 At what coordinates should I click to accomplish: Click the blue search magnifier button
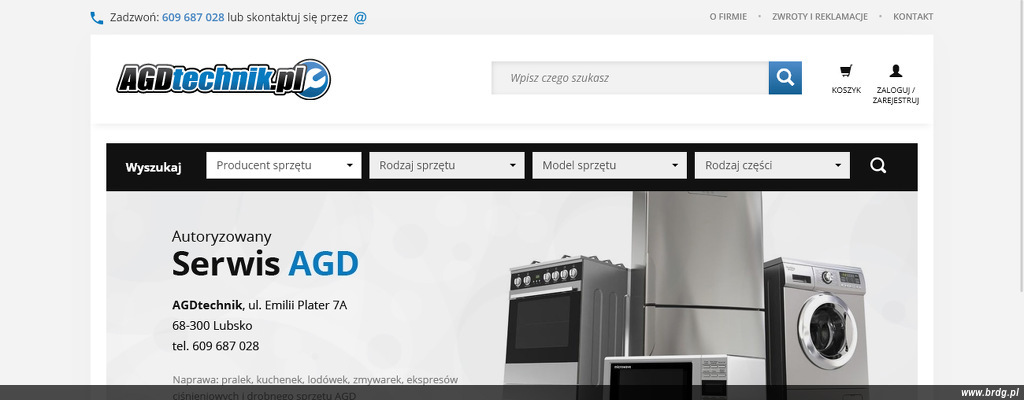tap(785, 77)
